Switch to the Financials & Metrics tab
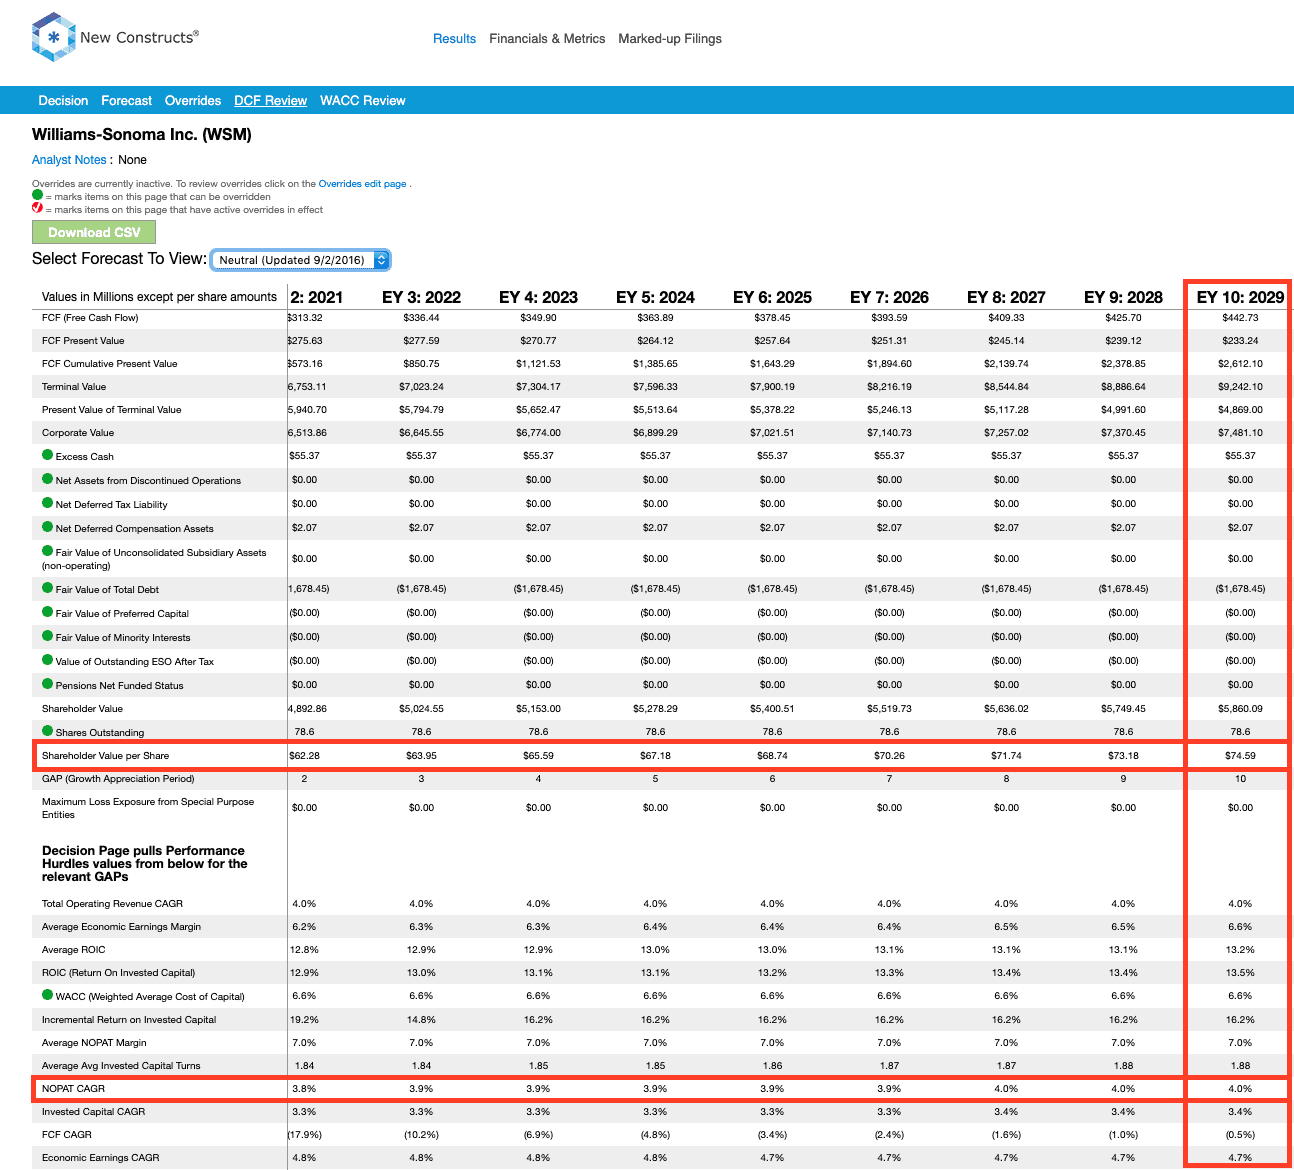 (x=547, y=39)
